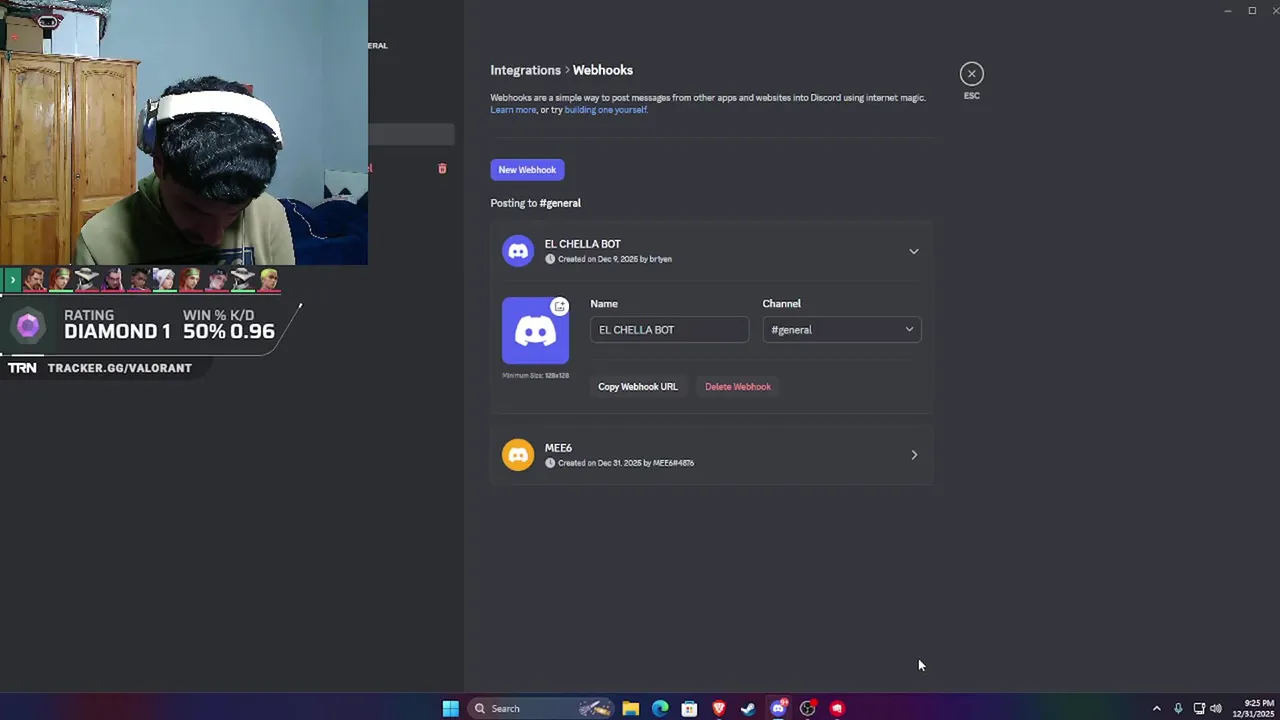Click the MEE6 orange avatar icon
The image size is (1280, 720).
click(x=518, y=455)
